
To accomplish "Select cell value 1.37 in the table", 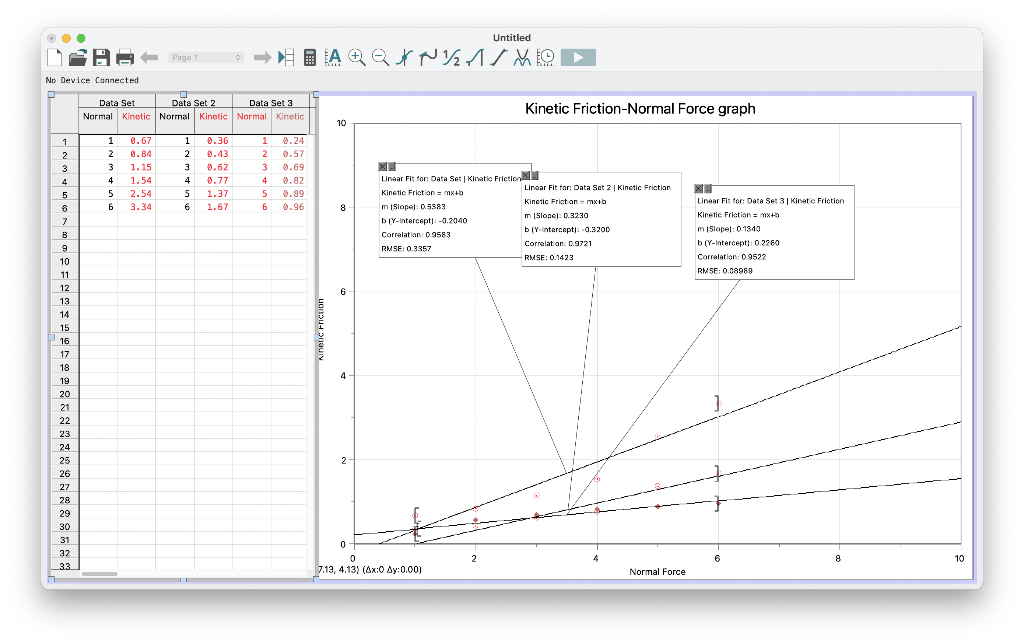I will pos(217,194).
